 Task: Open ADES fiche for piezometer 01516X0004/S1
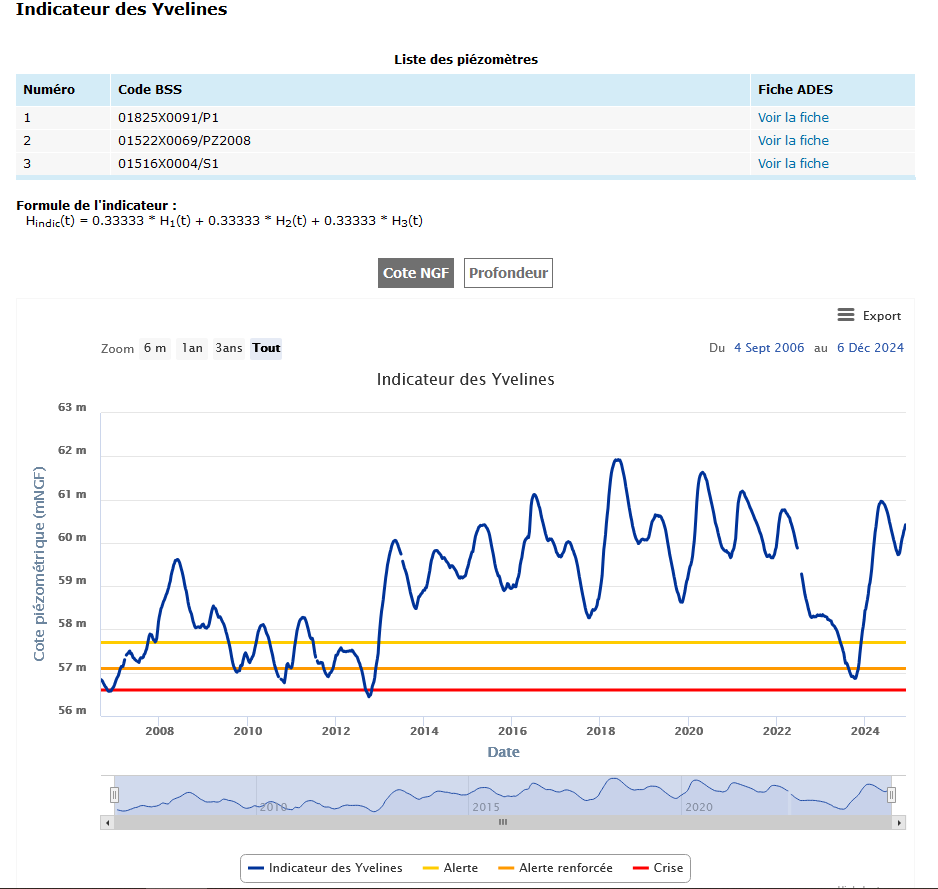793,163
